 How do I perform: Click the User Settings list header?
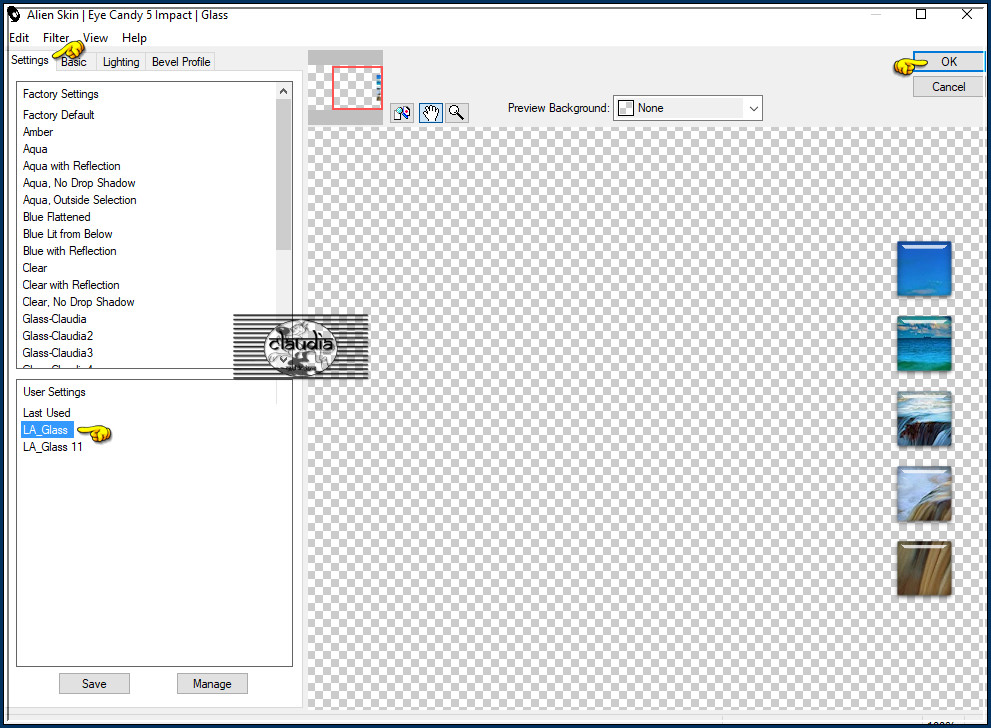point(54,392)
